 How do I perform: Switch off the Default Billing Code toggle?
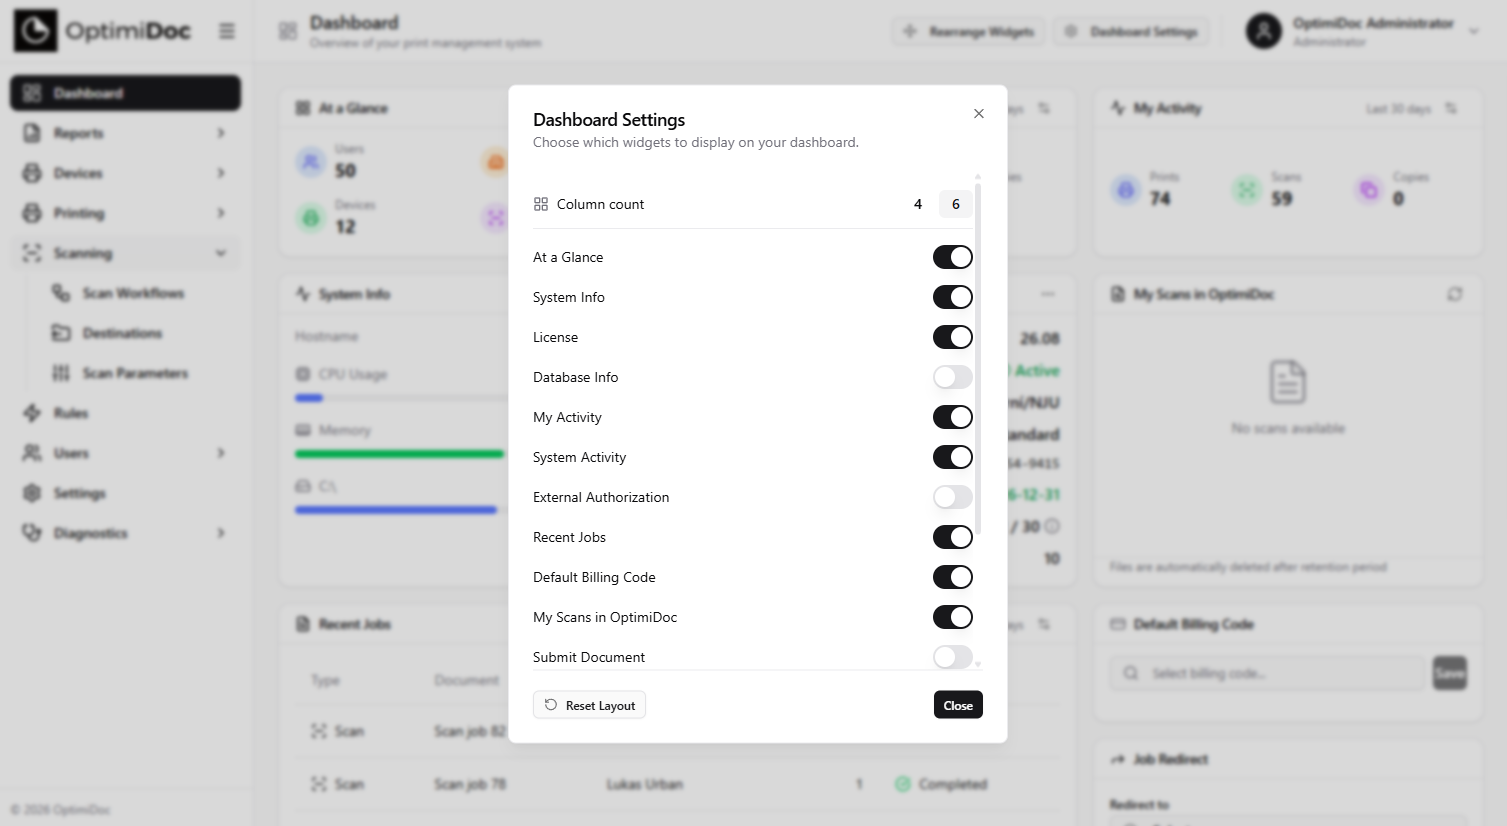953,577
